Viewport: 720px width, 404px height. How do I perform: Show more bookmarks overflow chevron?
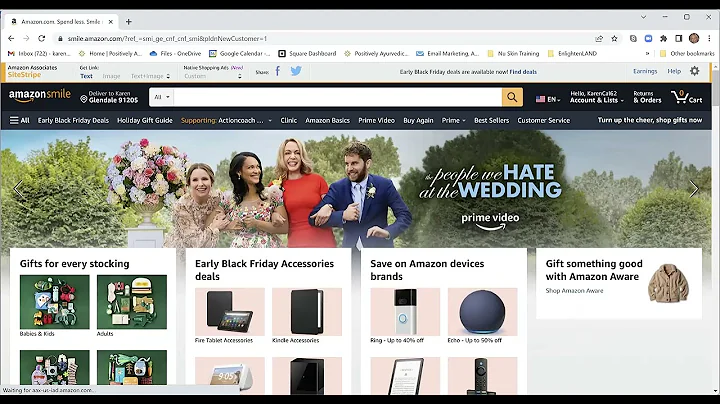(x=647, y=54)
